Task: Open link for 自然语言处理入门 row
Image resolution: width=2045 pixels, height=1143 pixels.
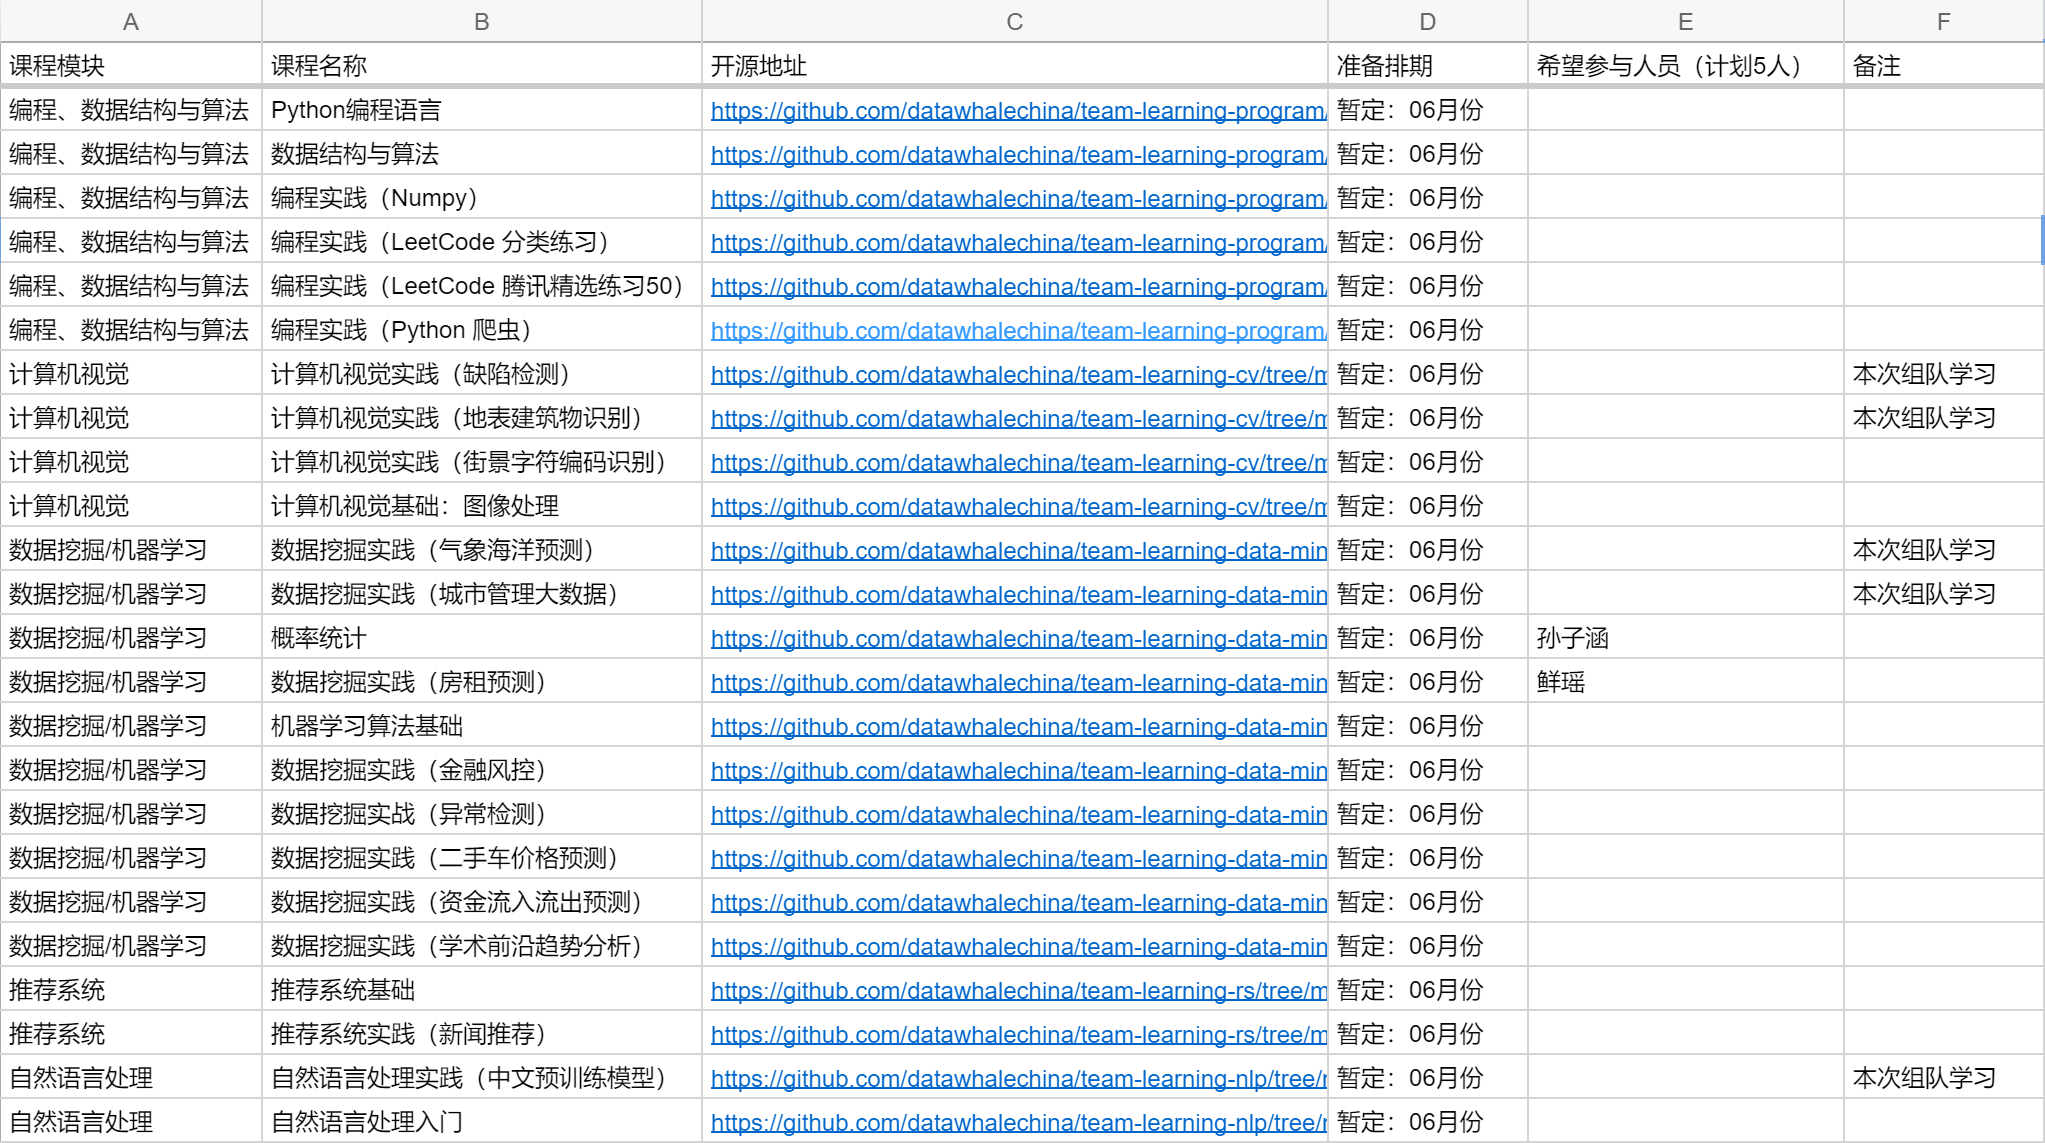Action: (x=1017, y=1123)
